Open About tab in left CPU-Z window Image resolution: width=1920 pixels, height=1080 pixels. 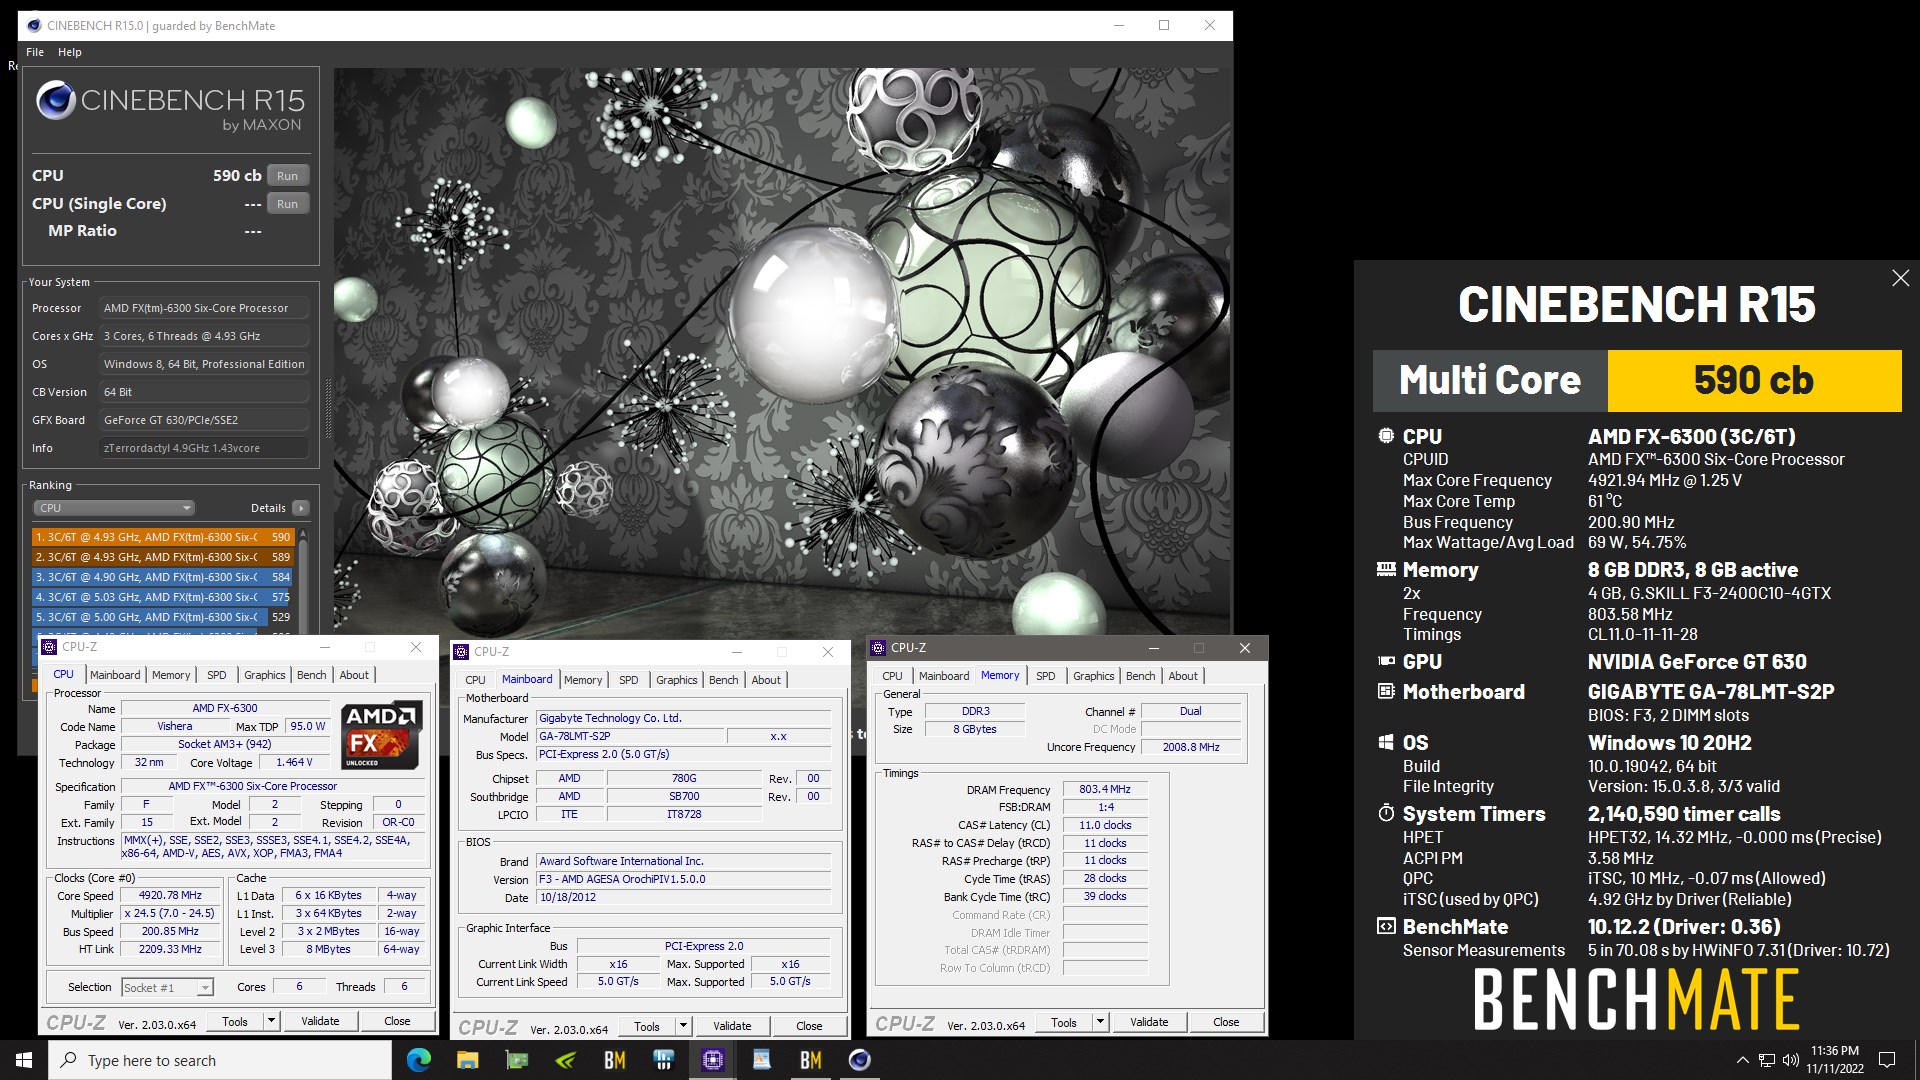(354, 675)
